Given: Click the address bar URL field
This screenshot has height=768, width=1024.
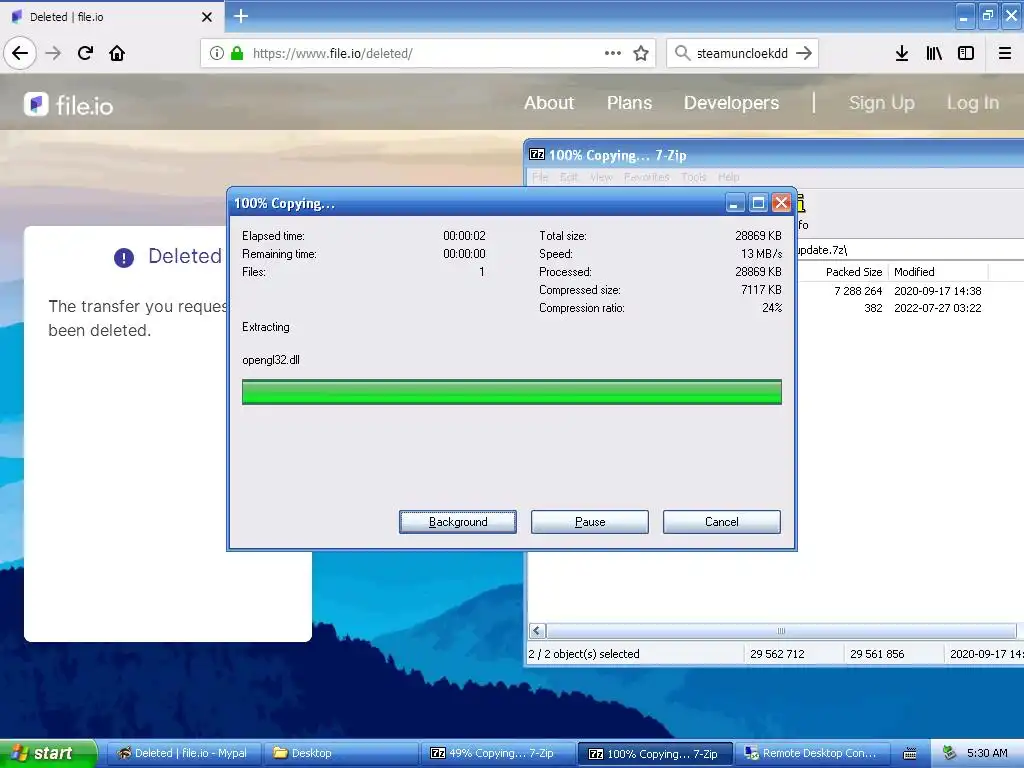Looking at the screenshot, I should 428,53.
